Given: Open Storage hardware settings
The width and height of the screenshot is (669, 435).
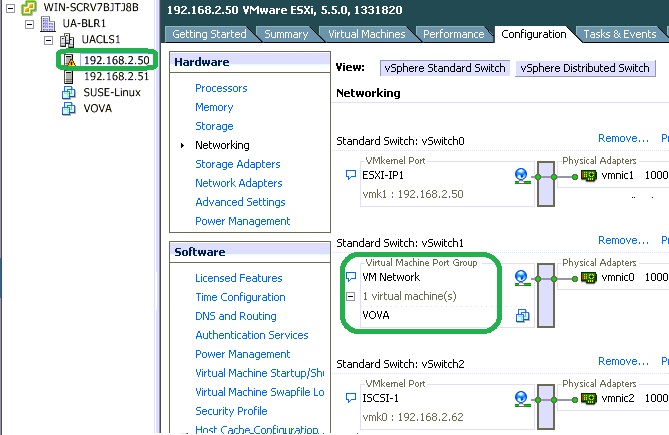Looking at the screenshot, I should [214, 126].
